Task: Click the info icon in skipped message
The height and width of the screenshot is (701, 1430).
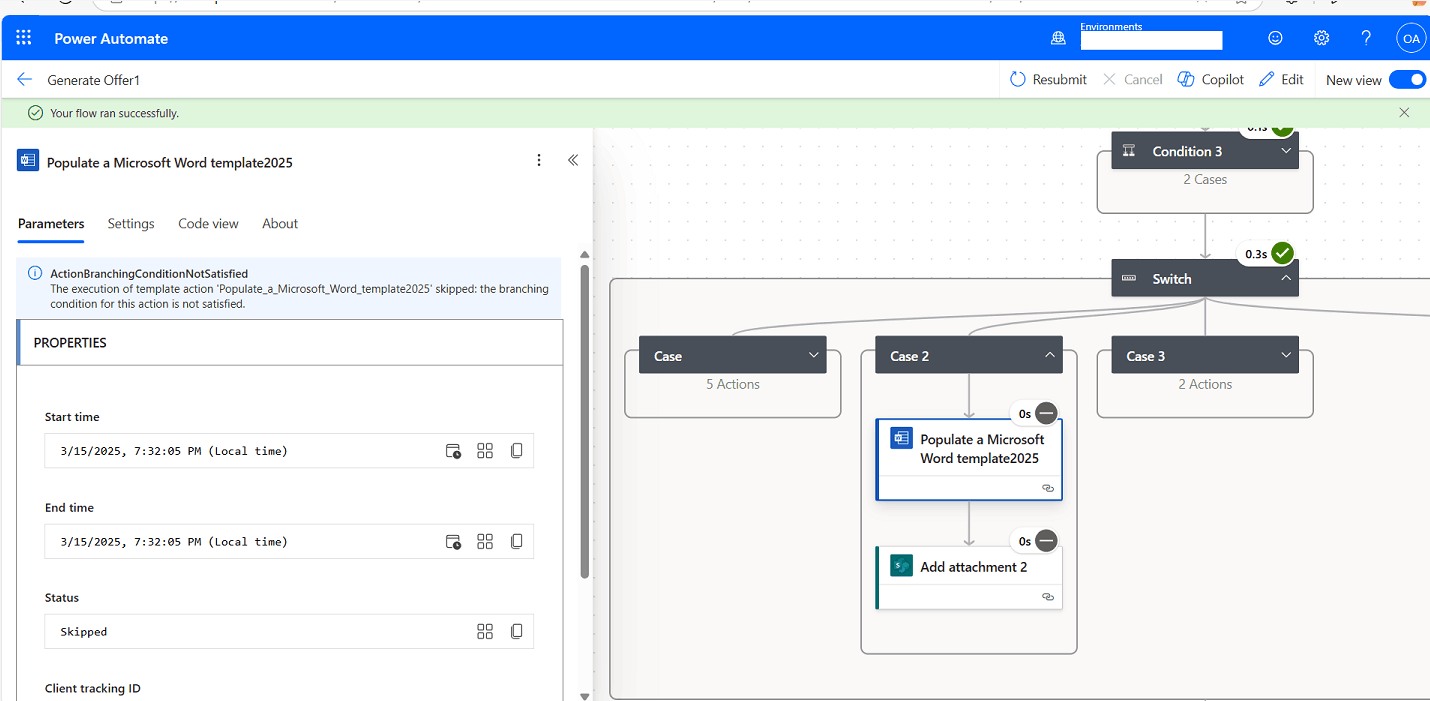Action: click(x=35, y=273)
